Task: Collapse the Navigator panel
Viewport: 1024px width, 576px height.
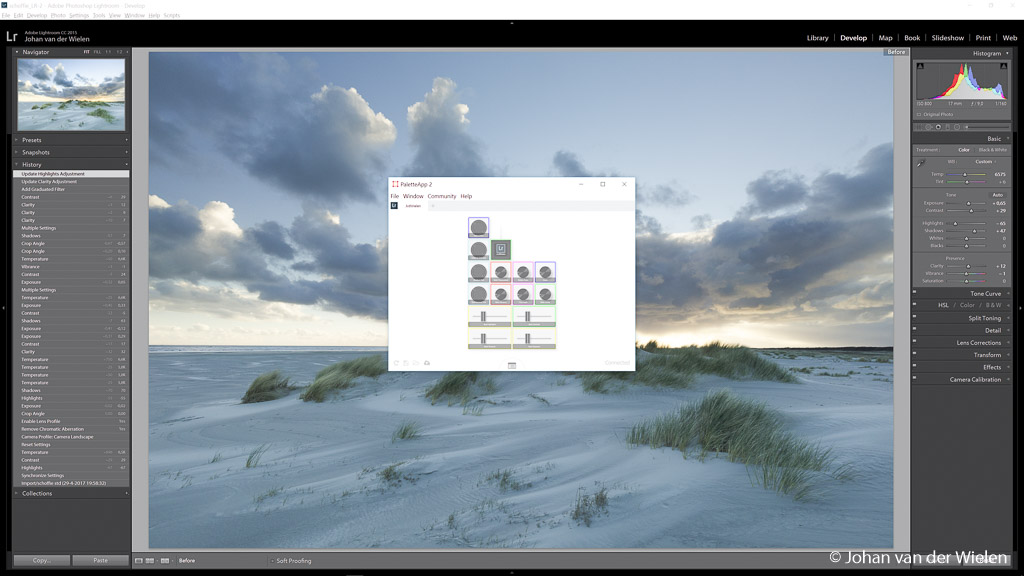Action: click(x=17, y=52)
